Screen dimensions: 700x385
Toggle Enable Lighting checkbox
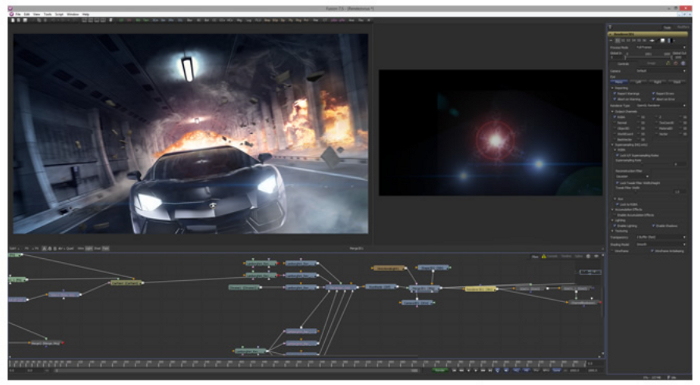pyautogui.click(x=615, y=226)
